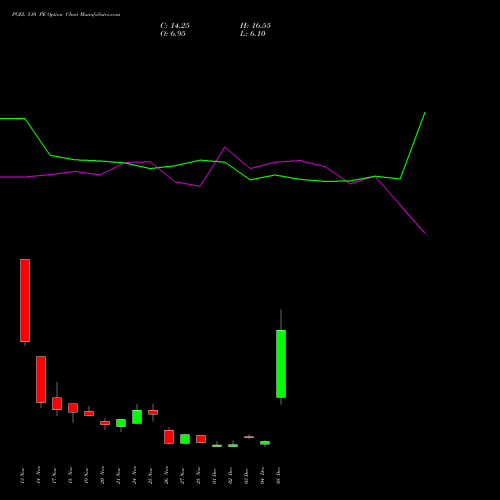Select the red candlestick for 14 Nov
Screen dimensions: 500x500
(x=41, y=379)
